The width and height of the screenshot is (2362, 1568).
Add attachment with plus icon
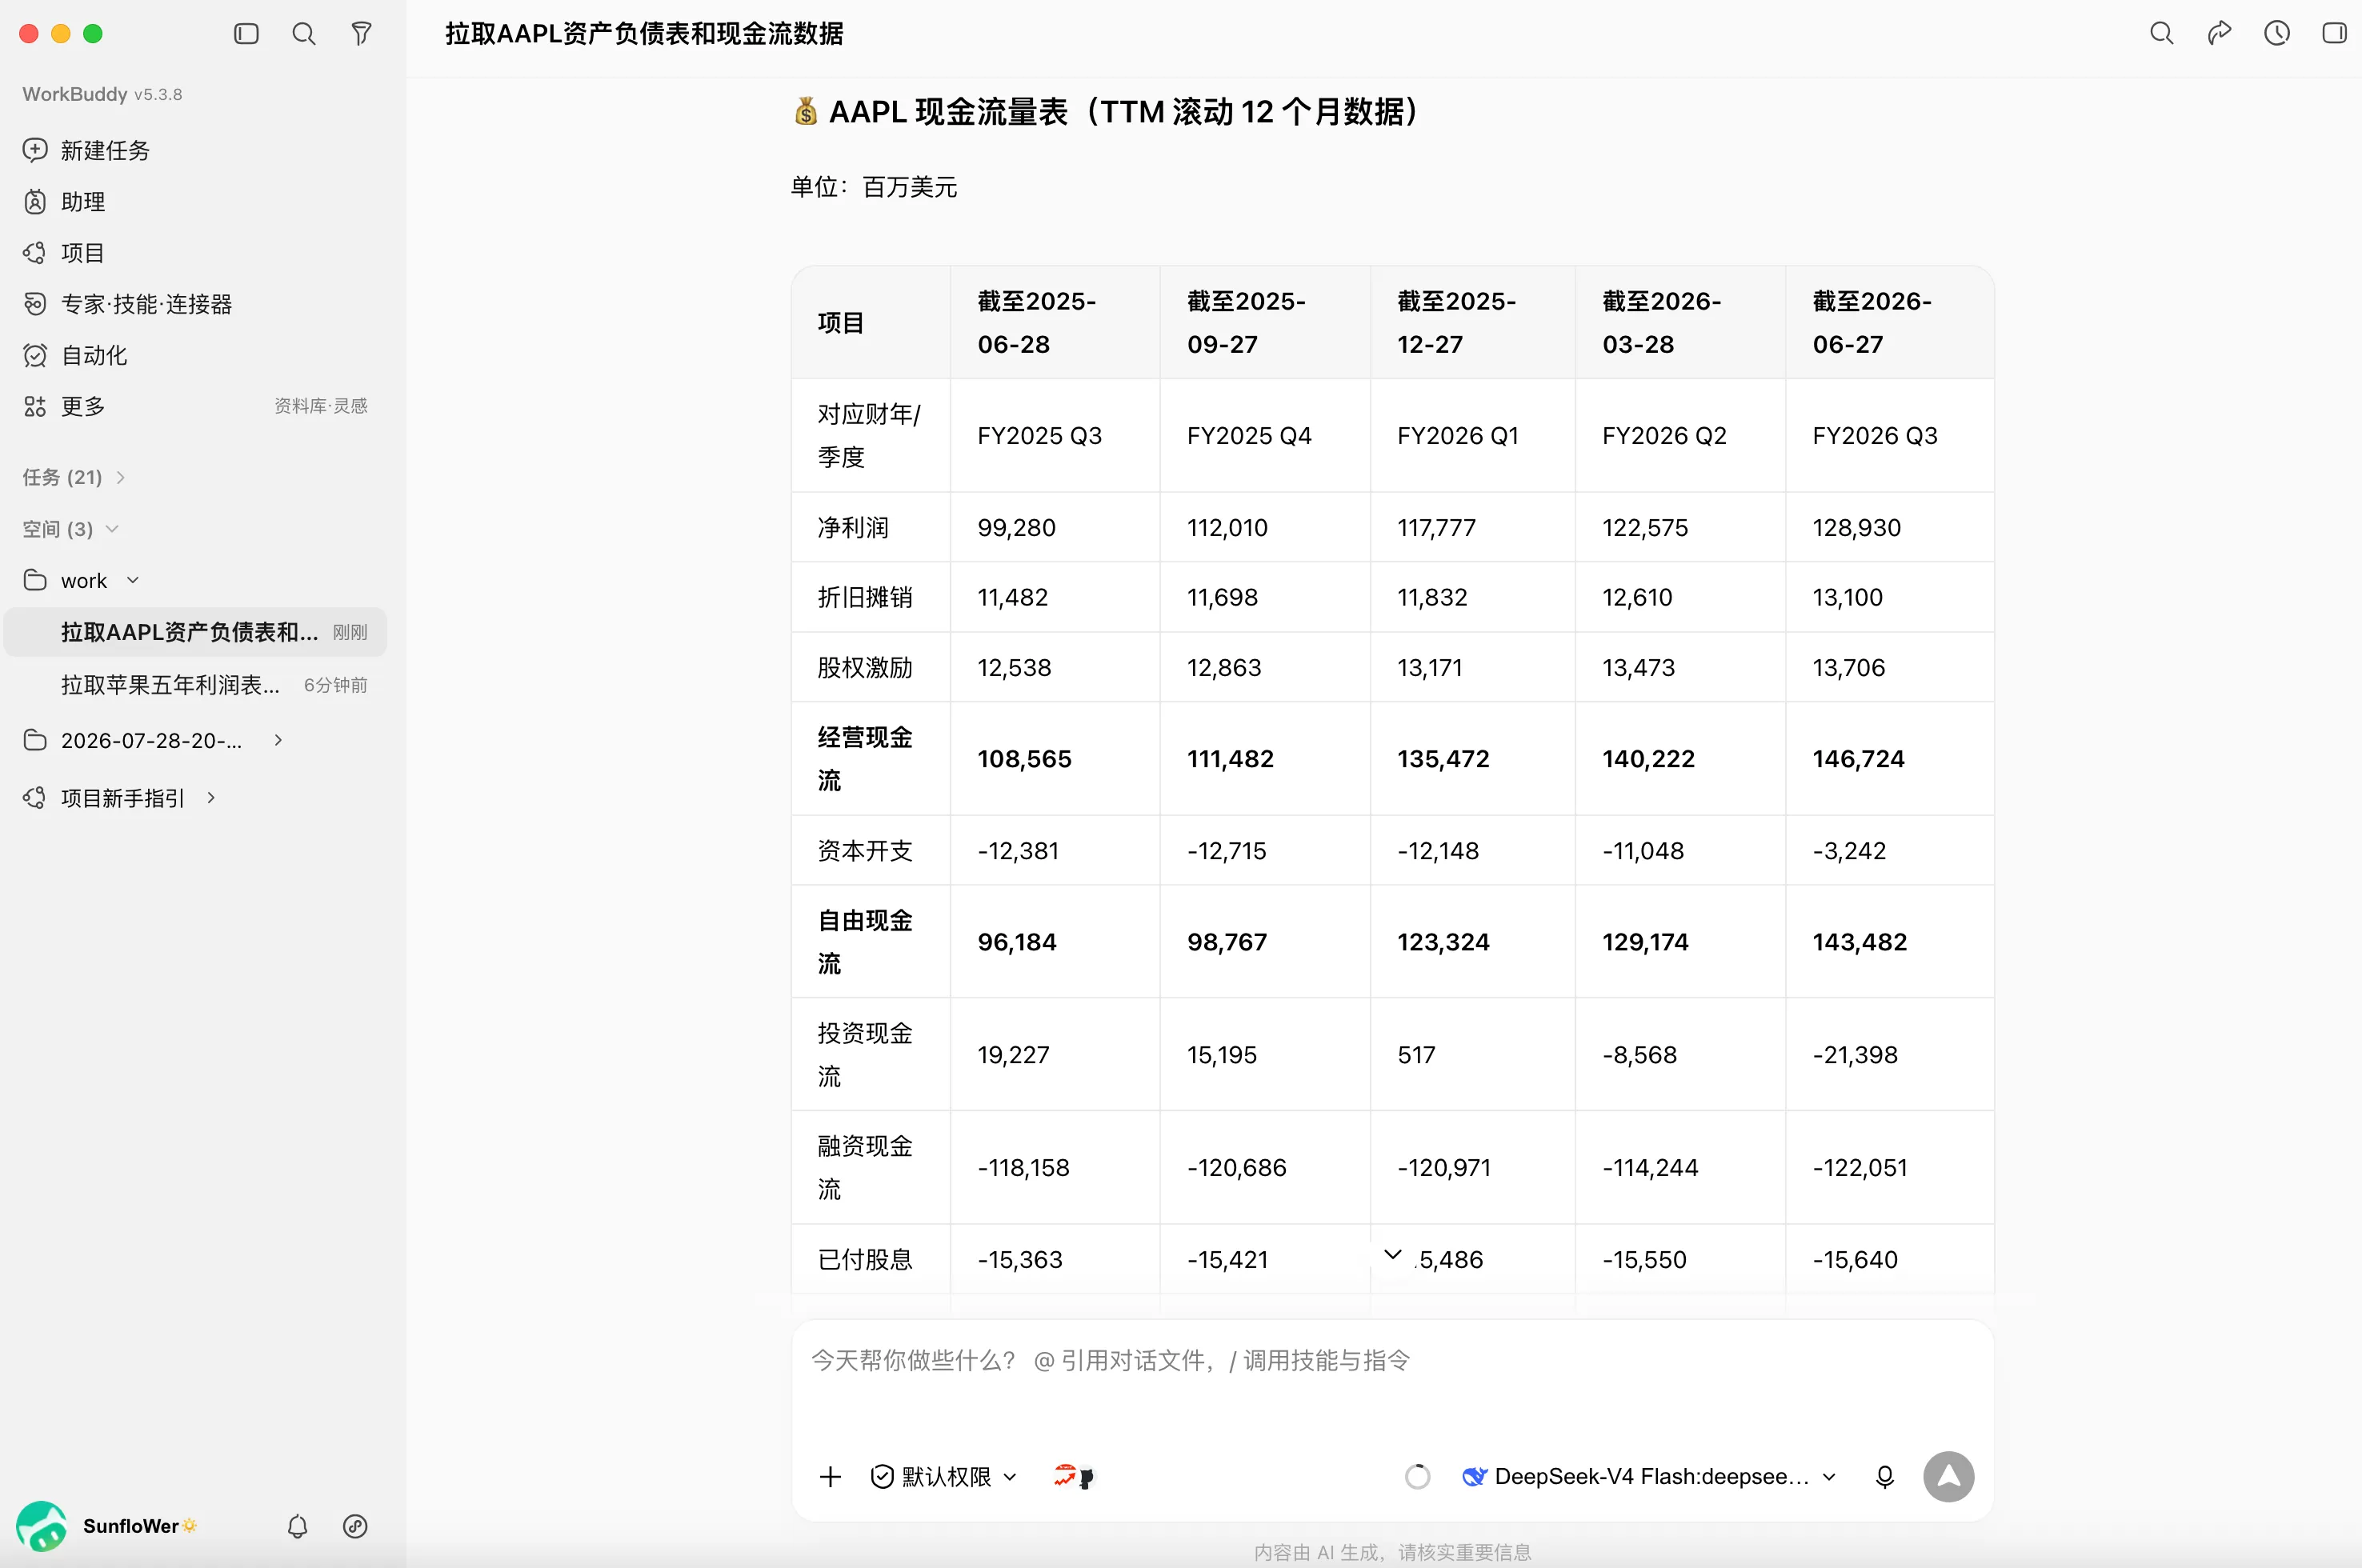830,1477
